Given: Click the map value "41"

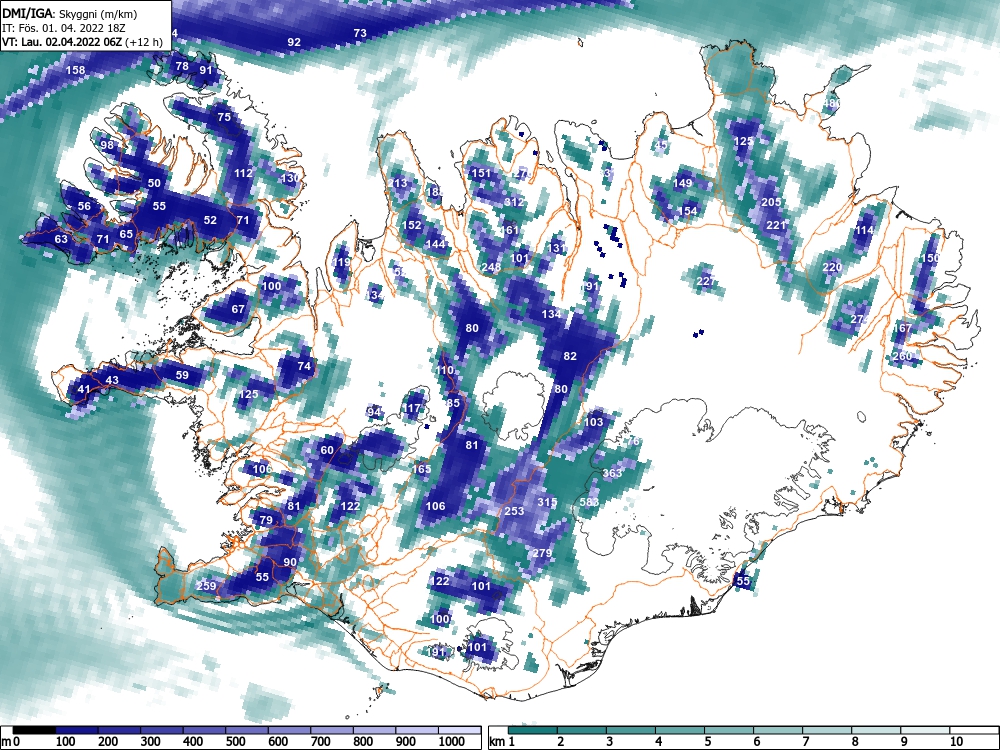Looking at the screenshot, I should pos(84,389).
